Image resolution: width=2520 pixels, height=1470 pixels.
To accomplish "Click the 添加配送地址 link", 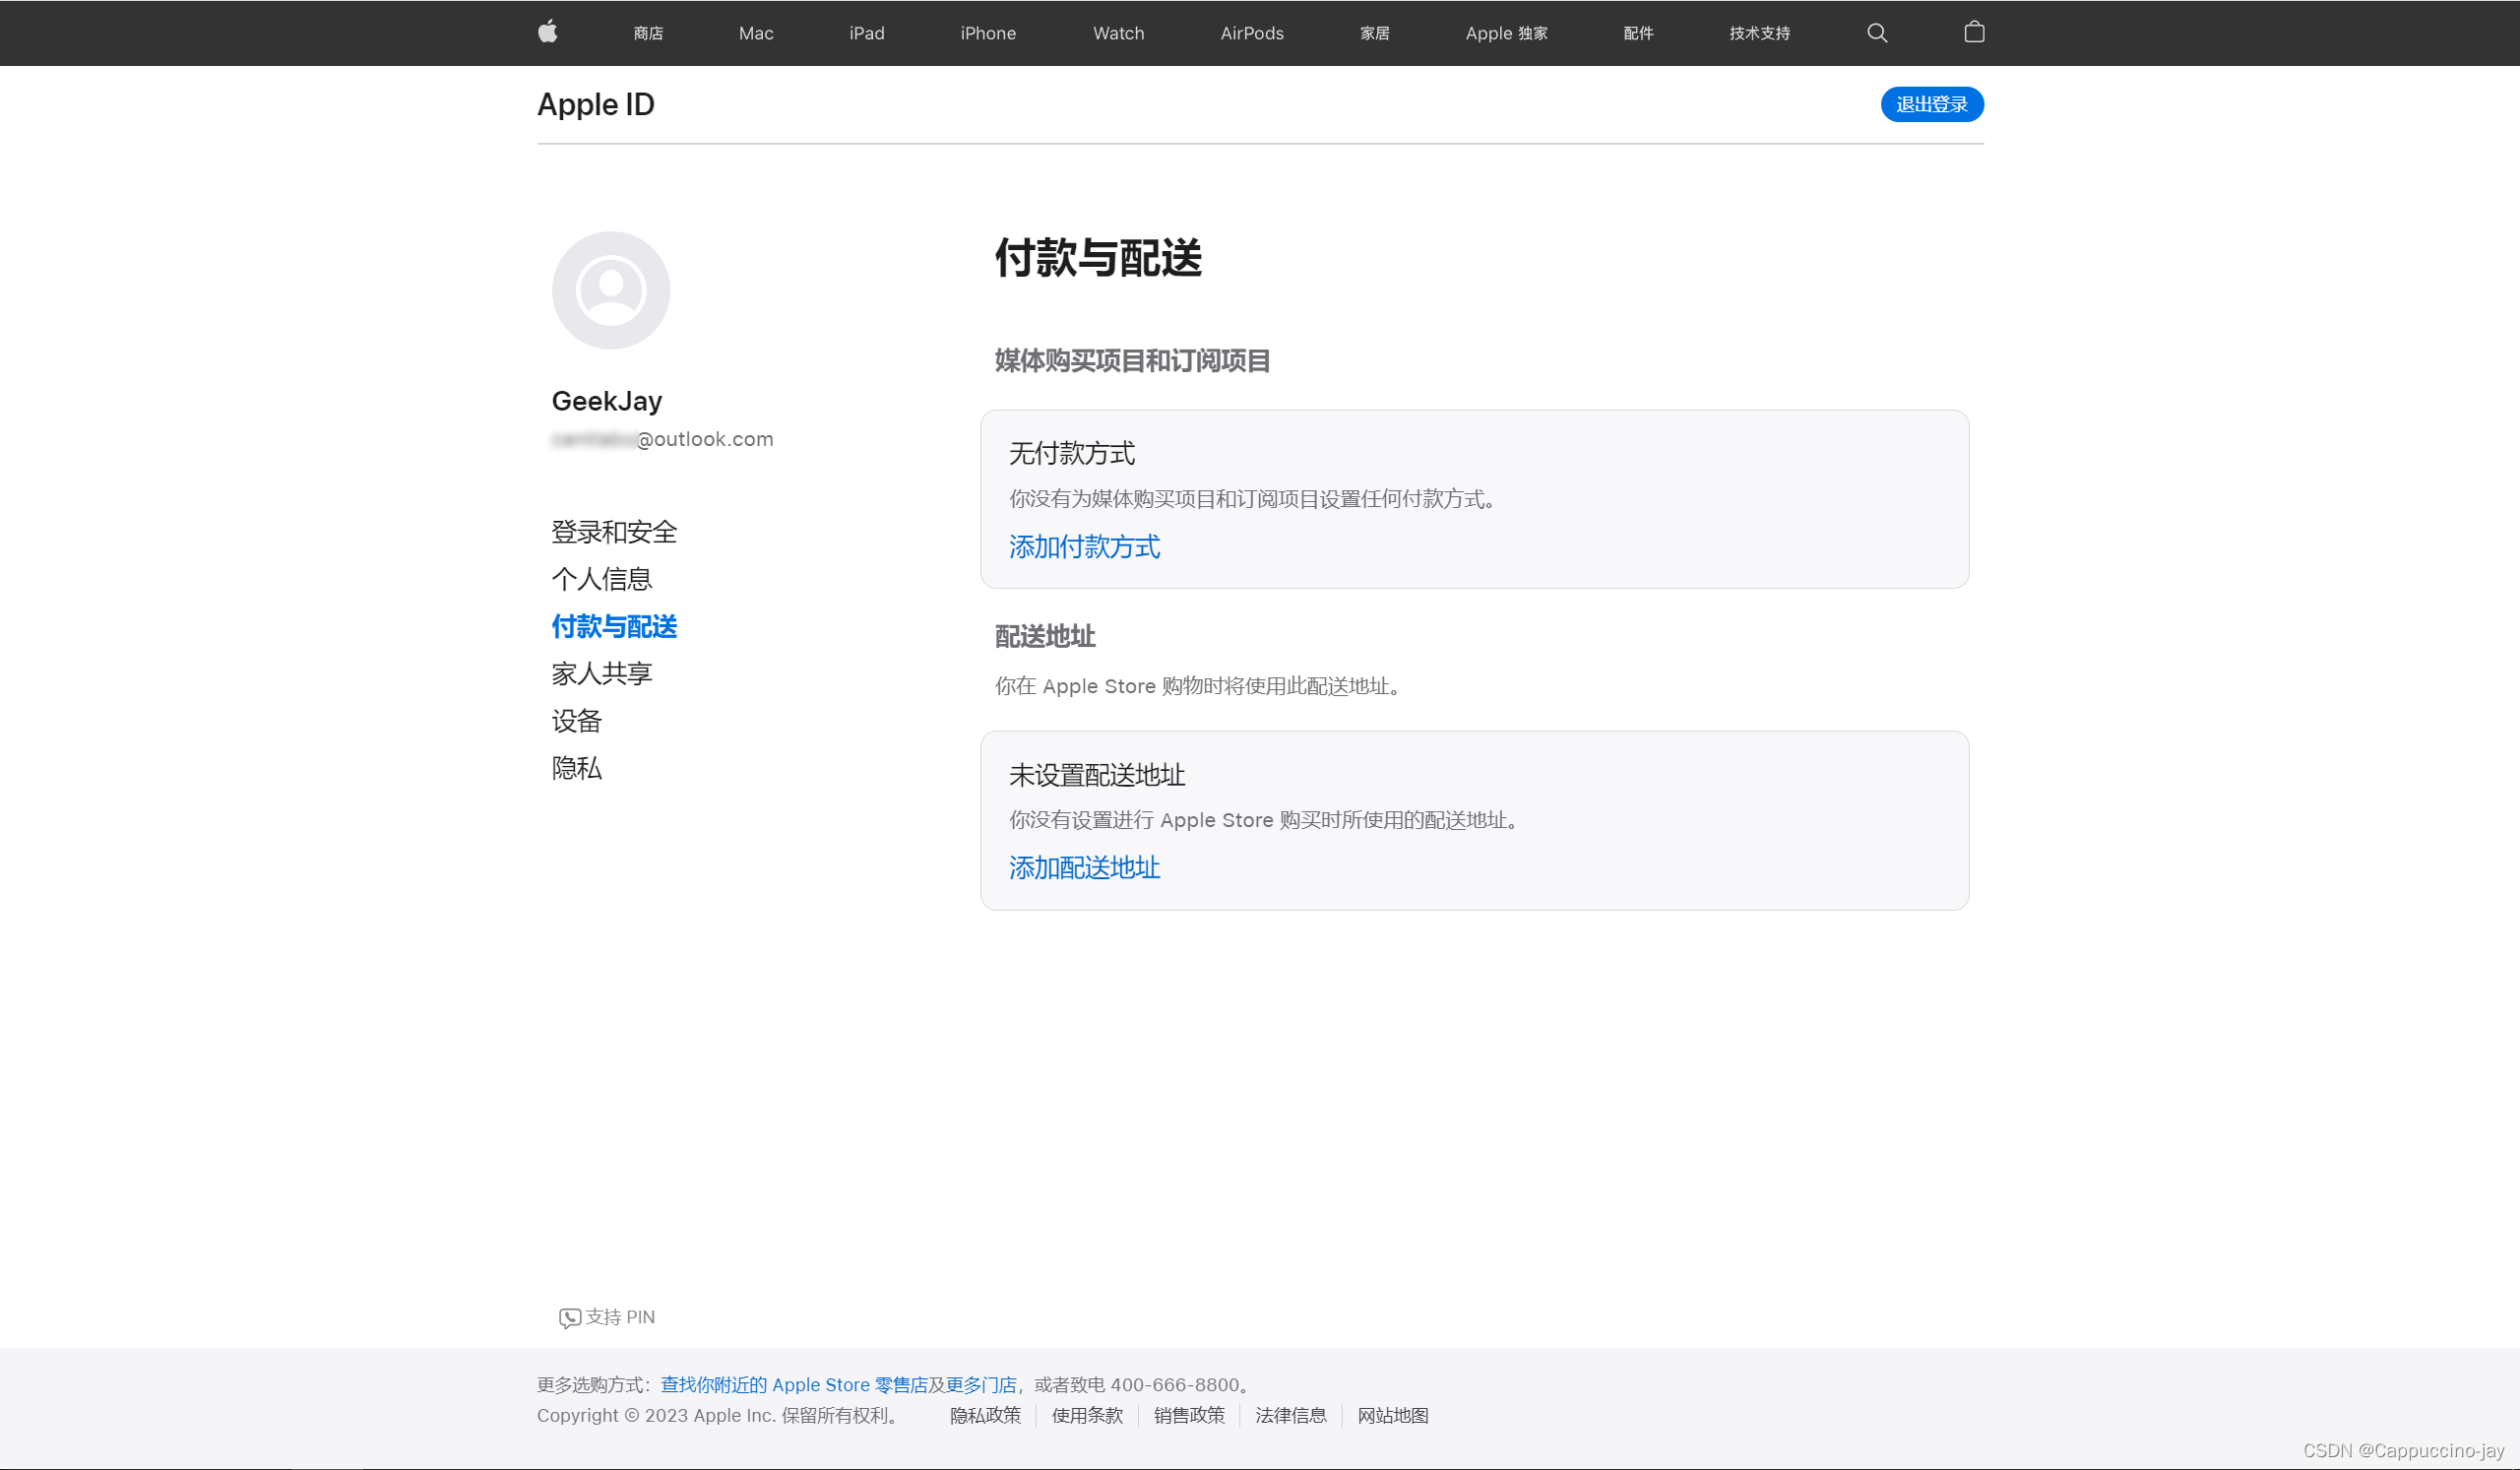I will pyautogui.click(x=1084, y=867).
